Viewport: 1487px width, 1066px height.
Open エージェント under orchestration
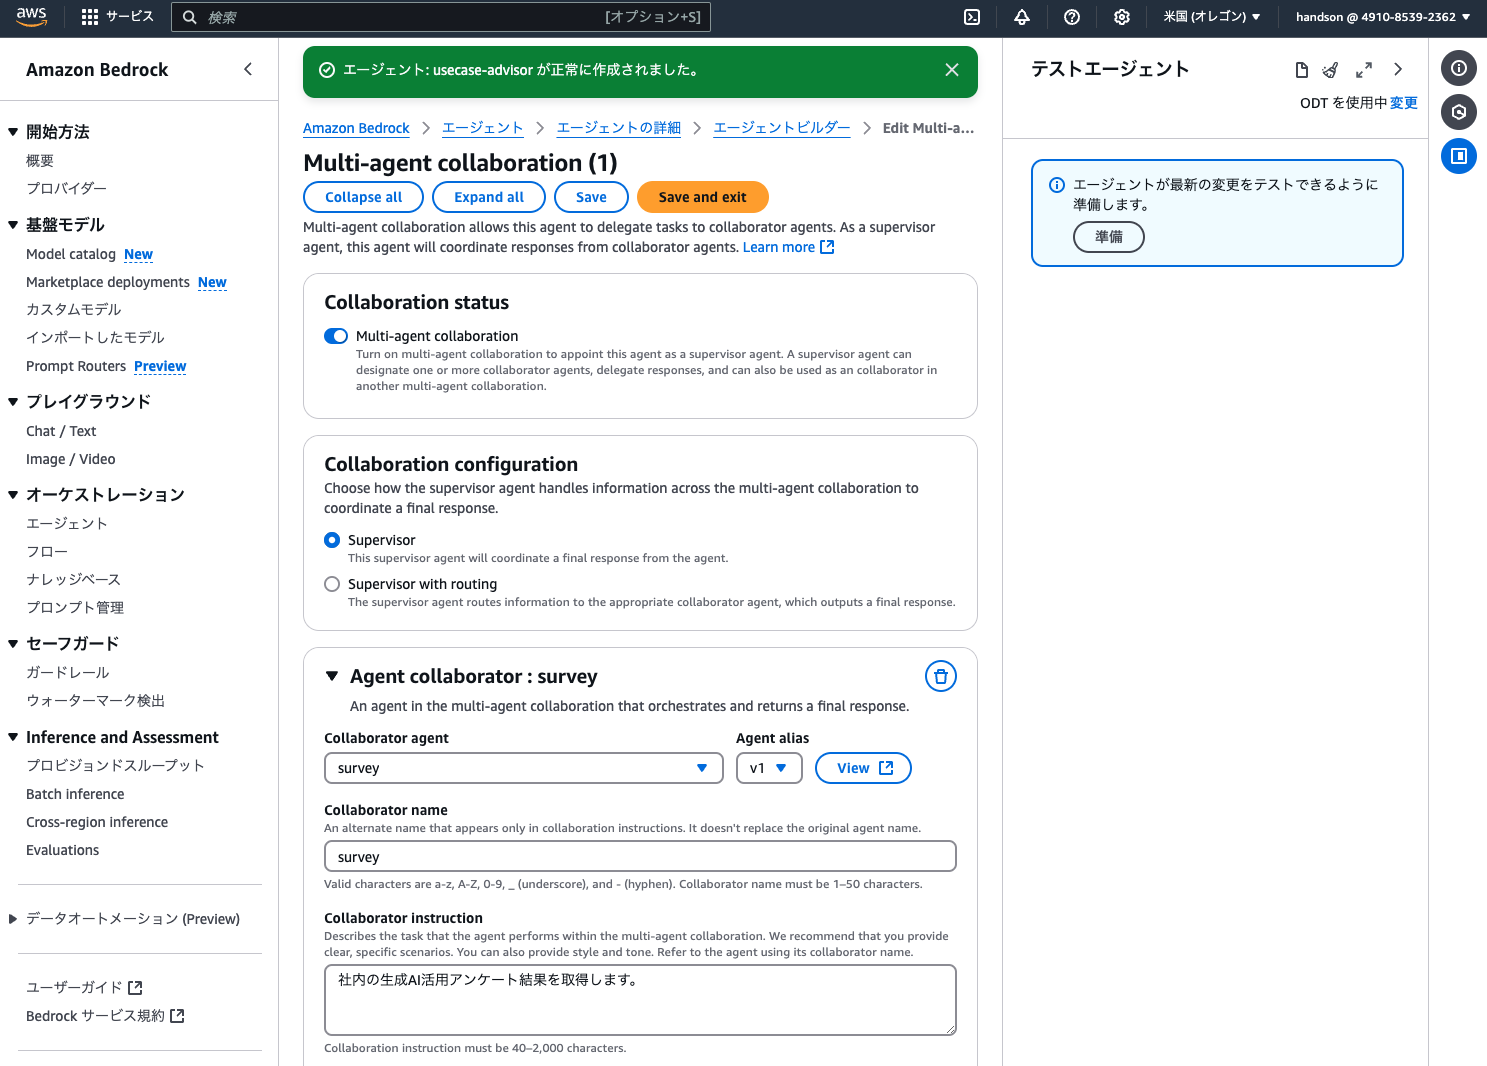coord(67,523)
